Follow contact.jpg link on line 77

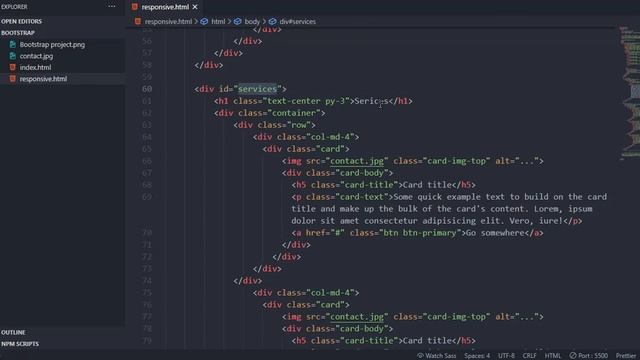[x=357, y=316]
